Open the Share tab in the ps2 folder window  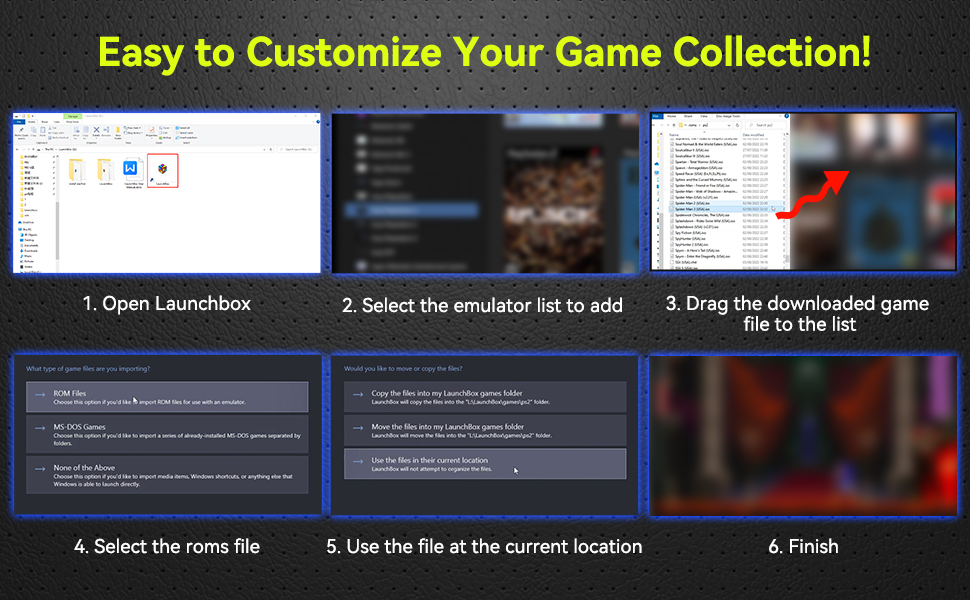click(688, 116)
